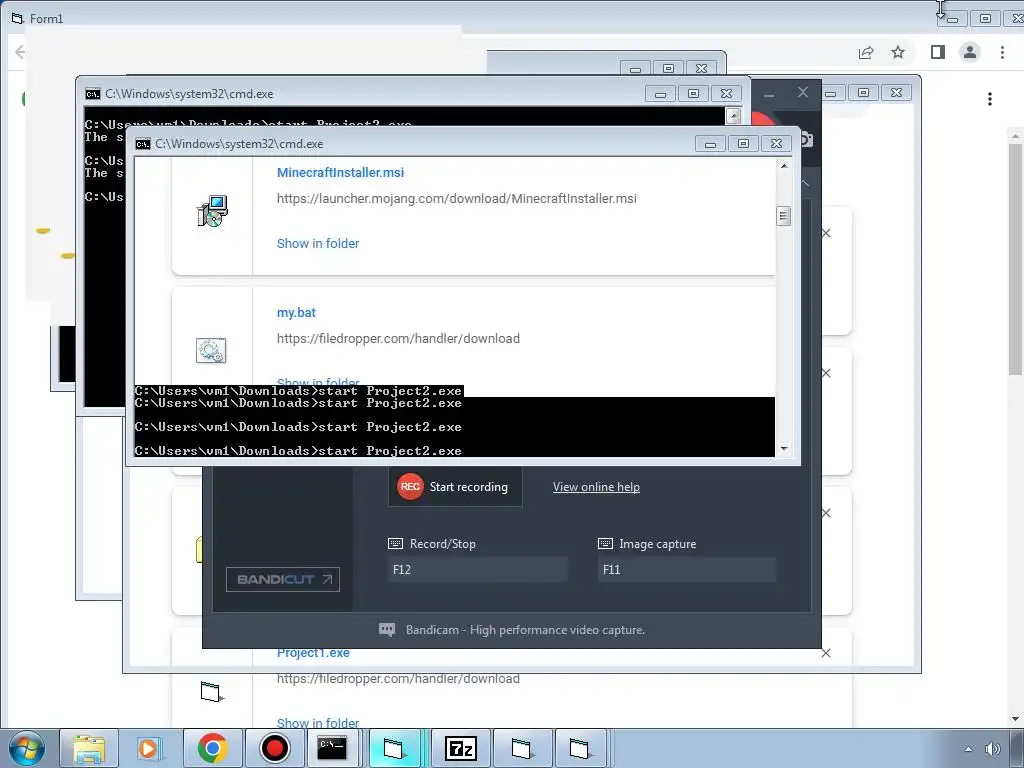Click the Project1.exe application icon
The height and width of the screenshot is (768, 1024).
[212, 692]
